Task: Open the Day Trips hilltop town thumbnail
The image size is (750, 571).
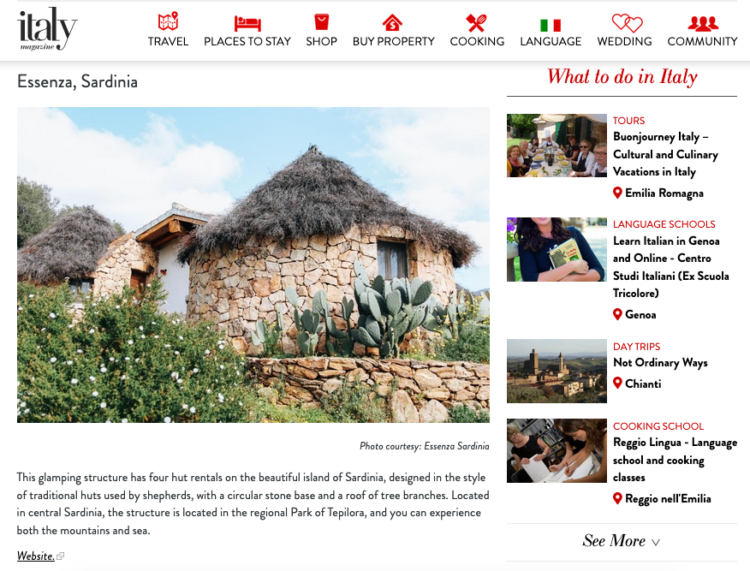Action: click(x=556, y=371)
